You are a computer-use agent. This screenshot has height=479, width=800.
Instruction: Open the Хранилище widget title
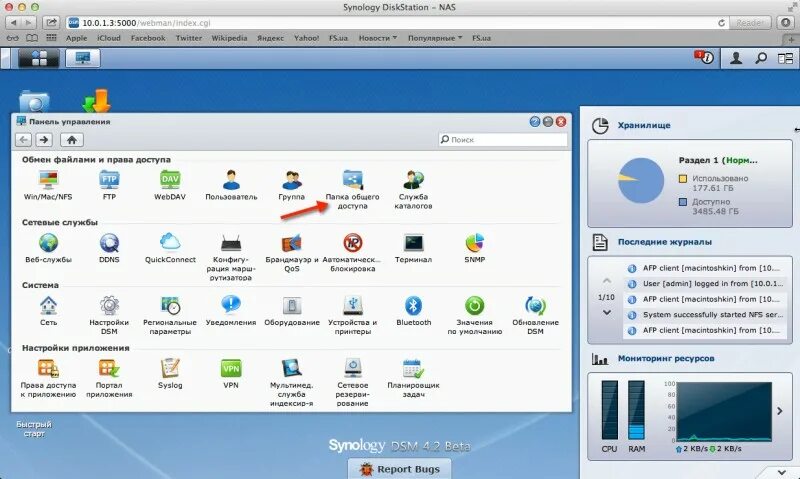point(644,125)
